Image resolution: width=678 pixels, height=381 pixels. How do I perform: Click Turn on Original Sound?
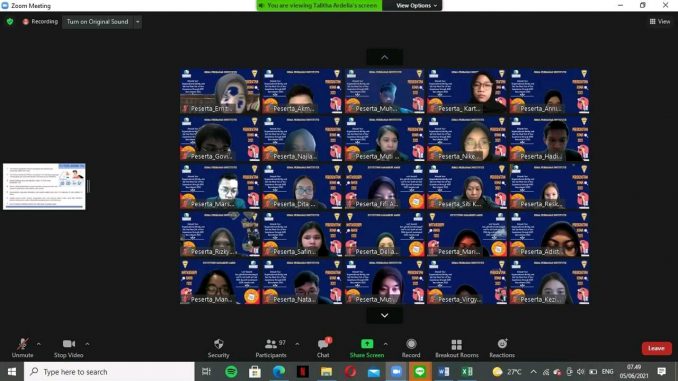[x=97, y=22]
